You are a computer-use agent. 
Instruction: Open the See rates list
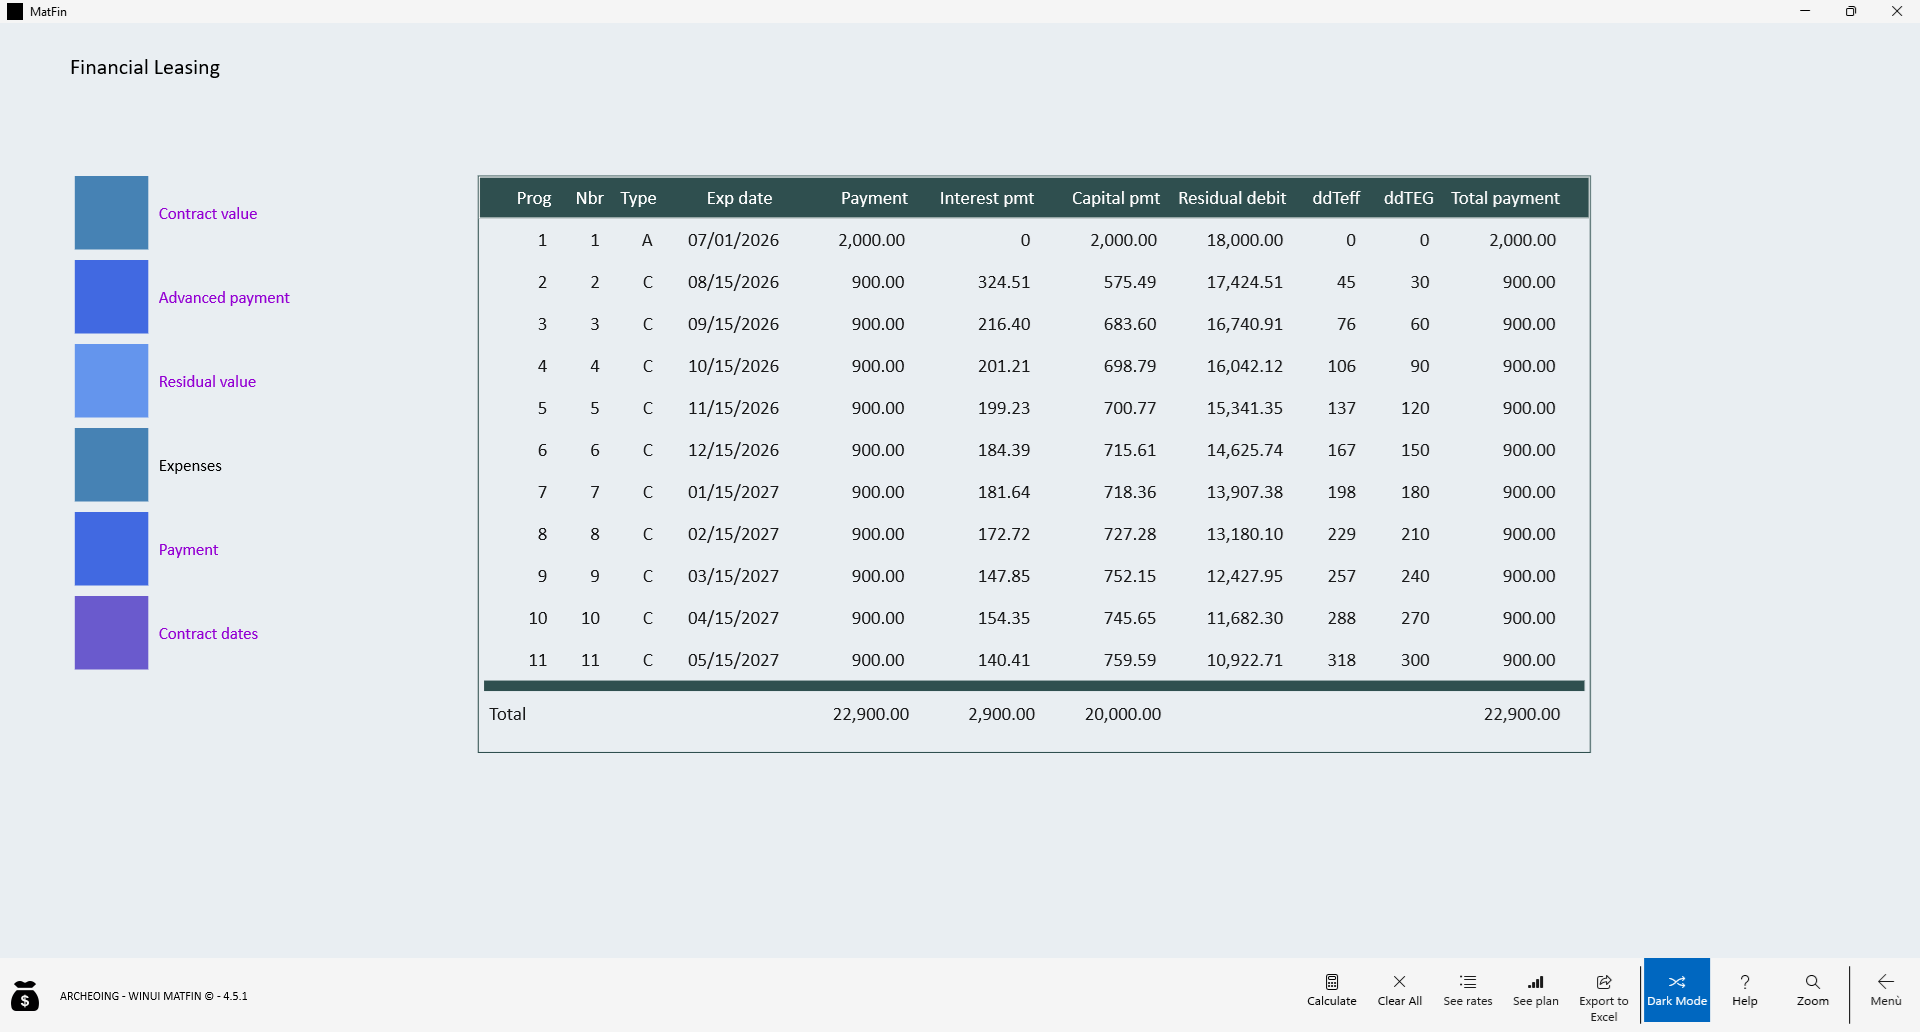coord(1467,990)
